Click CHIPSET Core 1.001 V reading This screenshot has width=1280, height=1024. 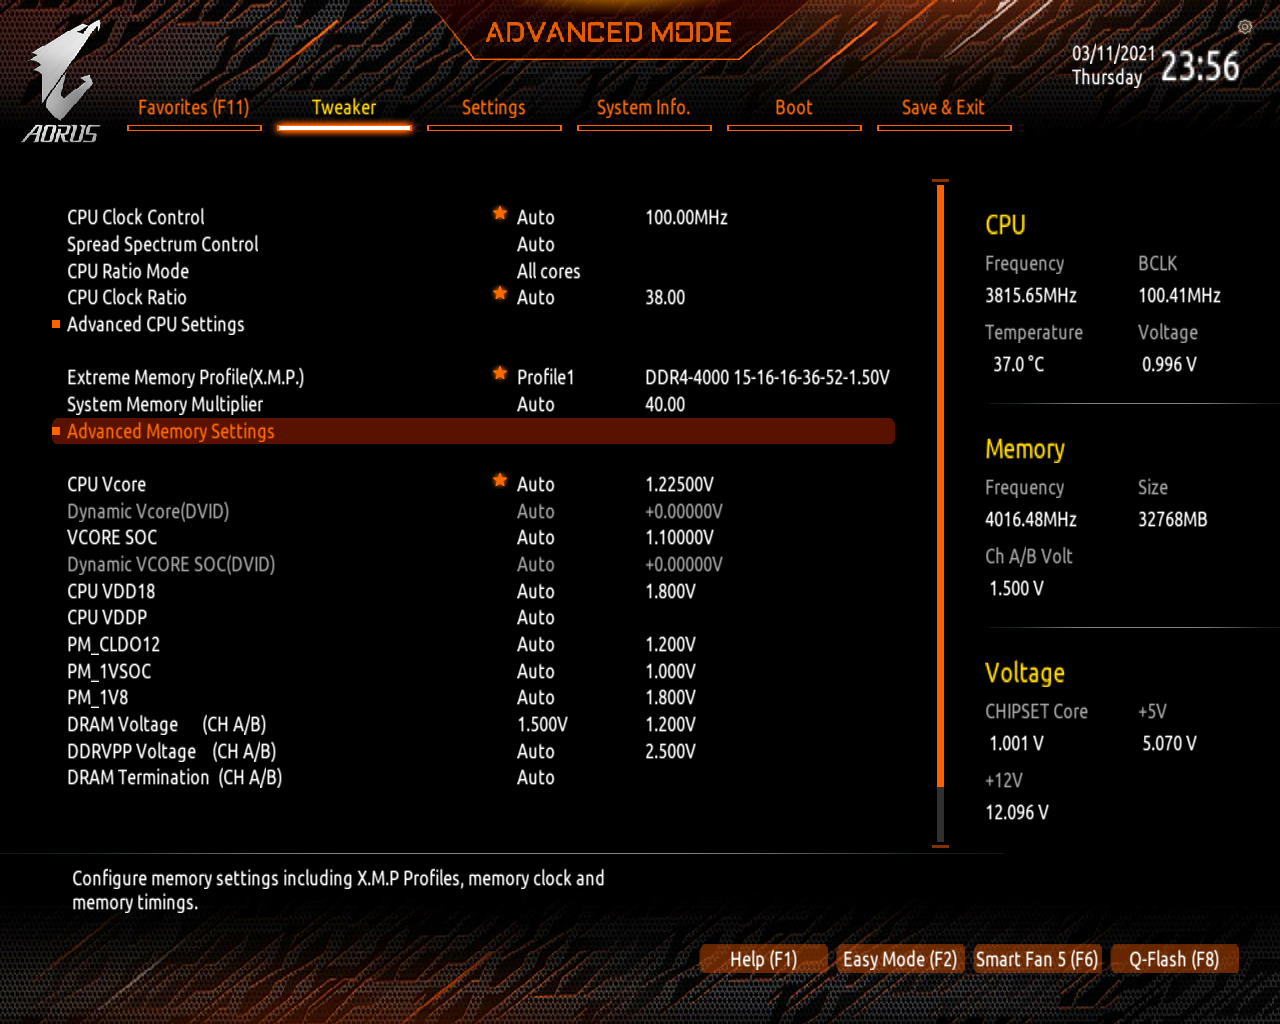[x=1017, y=743]
